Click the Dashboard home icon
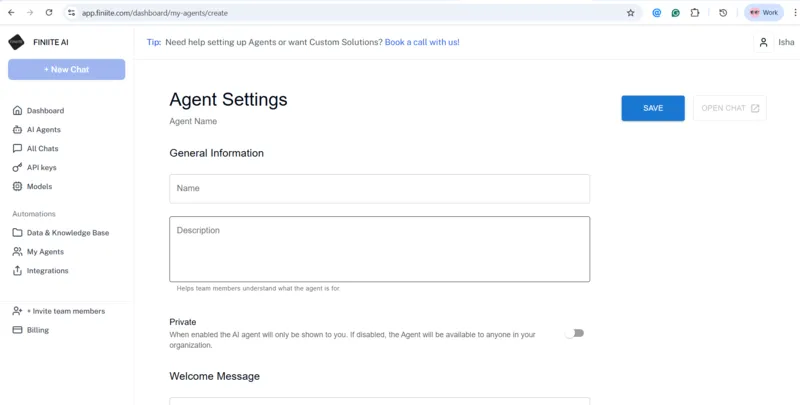The image size is (800, 405). [x=17, y=111]
